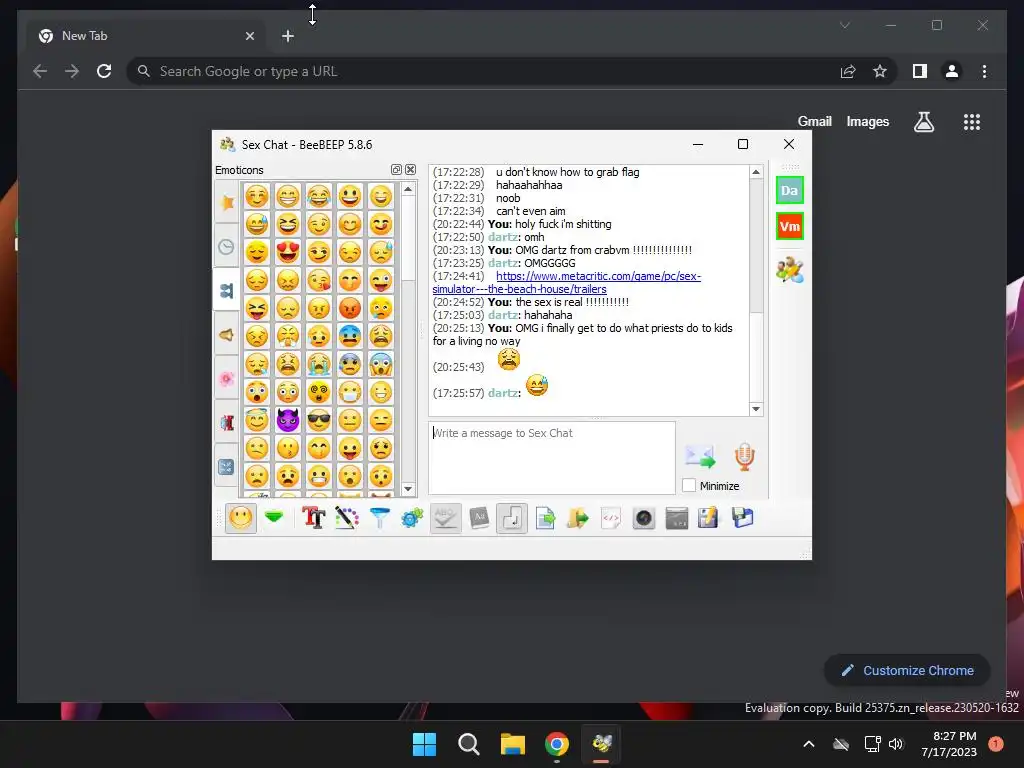This screenshot has width=1024, height=768.
Task: Click the green down-arrow icon in chat toolbar
Action: click(274, 518)
